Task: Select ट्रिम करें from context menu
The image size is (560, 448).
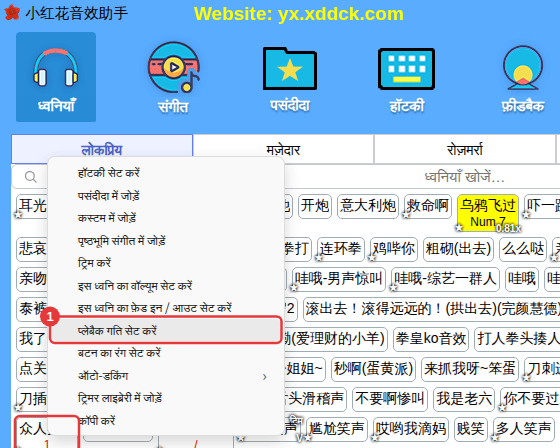Action: (x=166, y=263)
